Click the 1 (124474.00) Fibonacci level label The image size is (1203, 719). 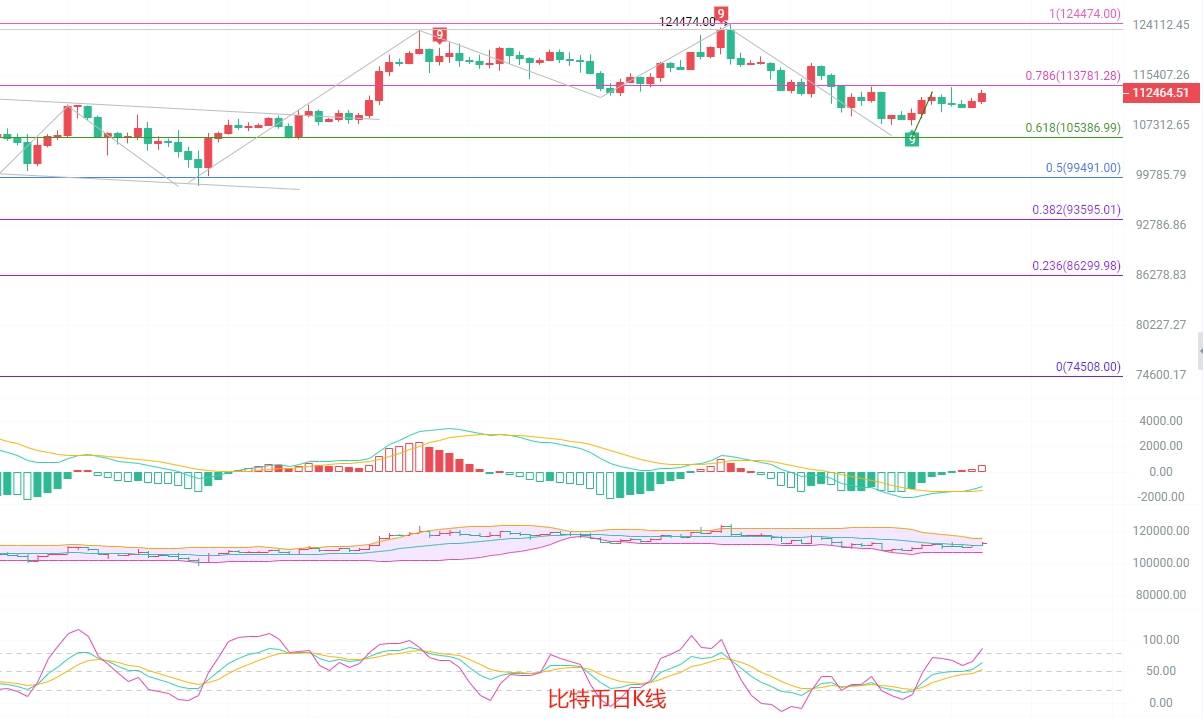1084,14
